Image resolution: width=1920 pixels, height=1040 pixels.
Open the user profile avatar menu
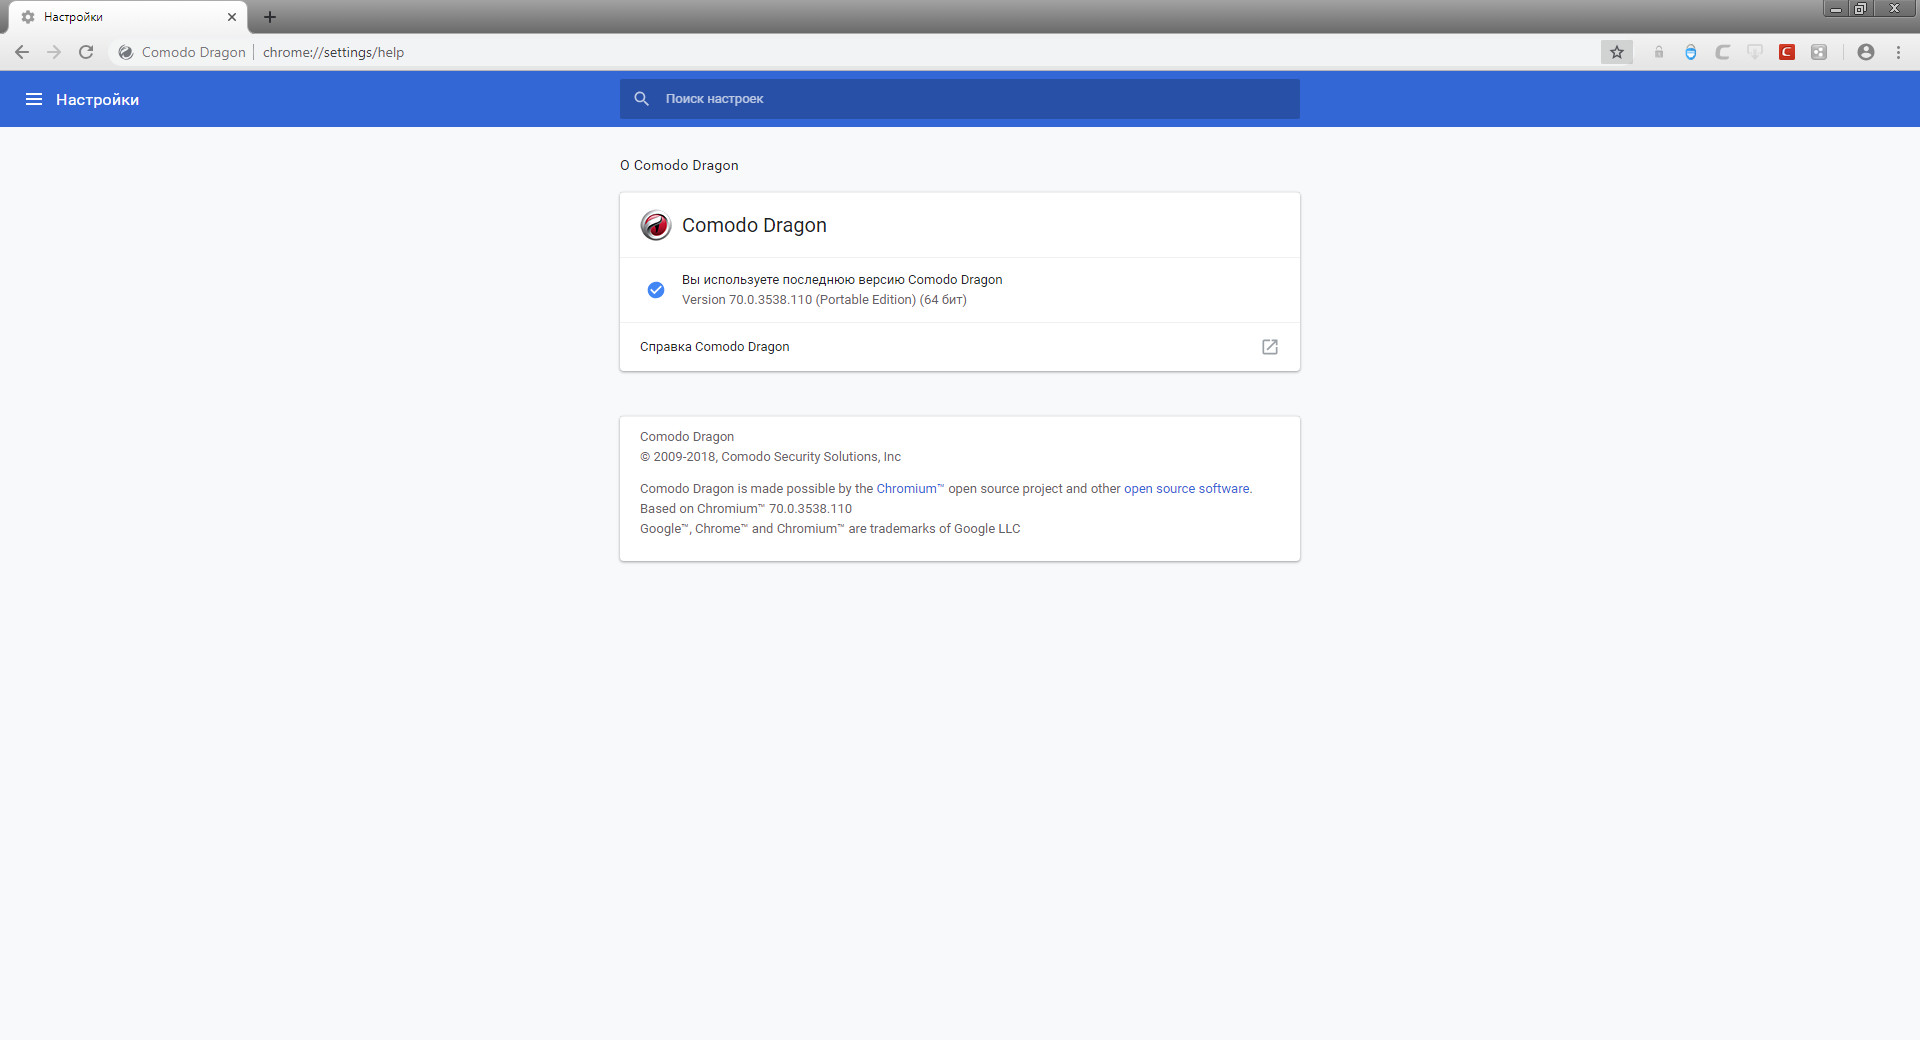coord(1866,52)
